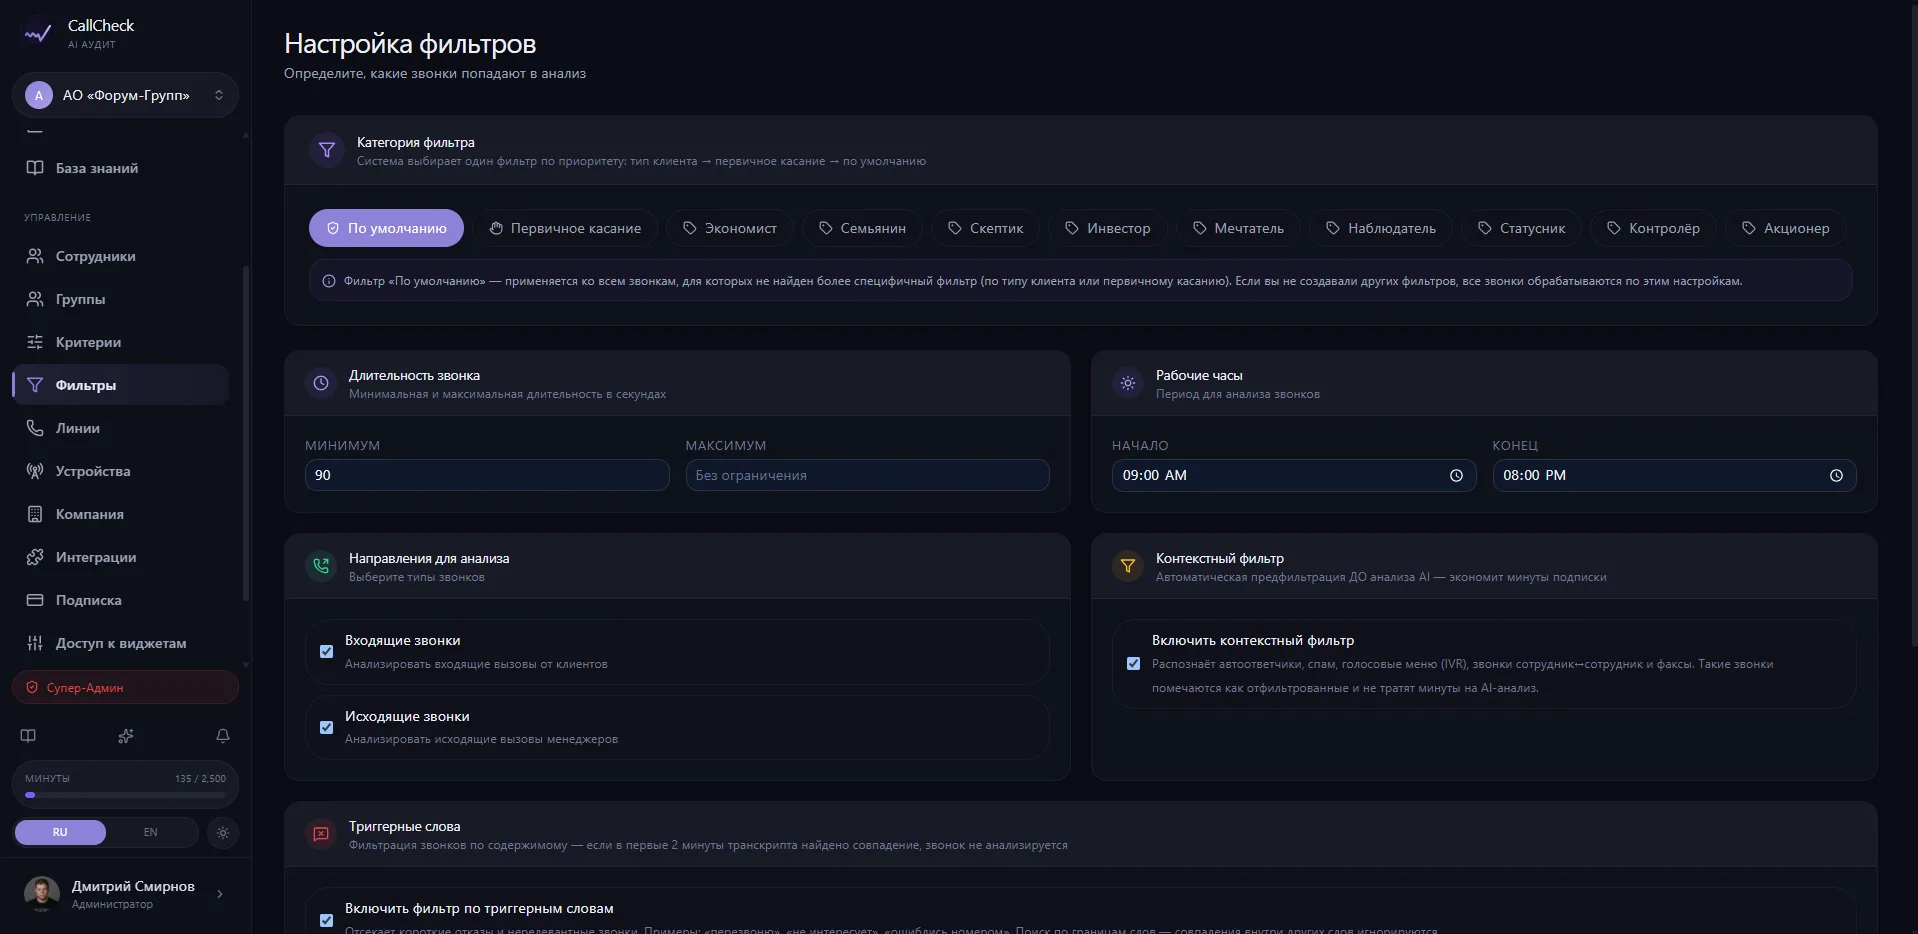Select the Первичное касание filter tab
The width and height of the screenshot is (1918, 934).
(x=565, y=228)
